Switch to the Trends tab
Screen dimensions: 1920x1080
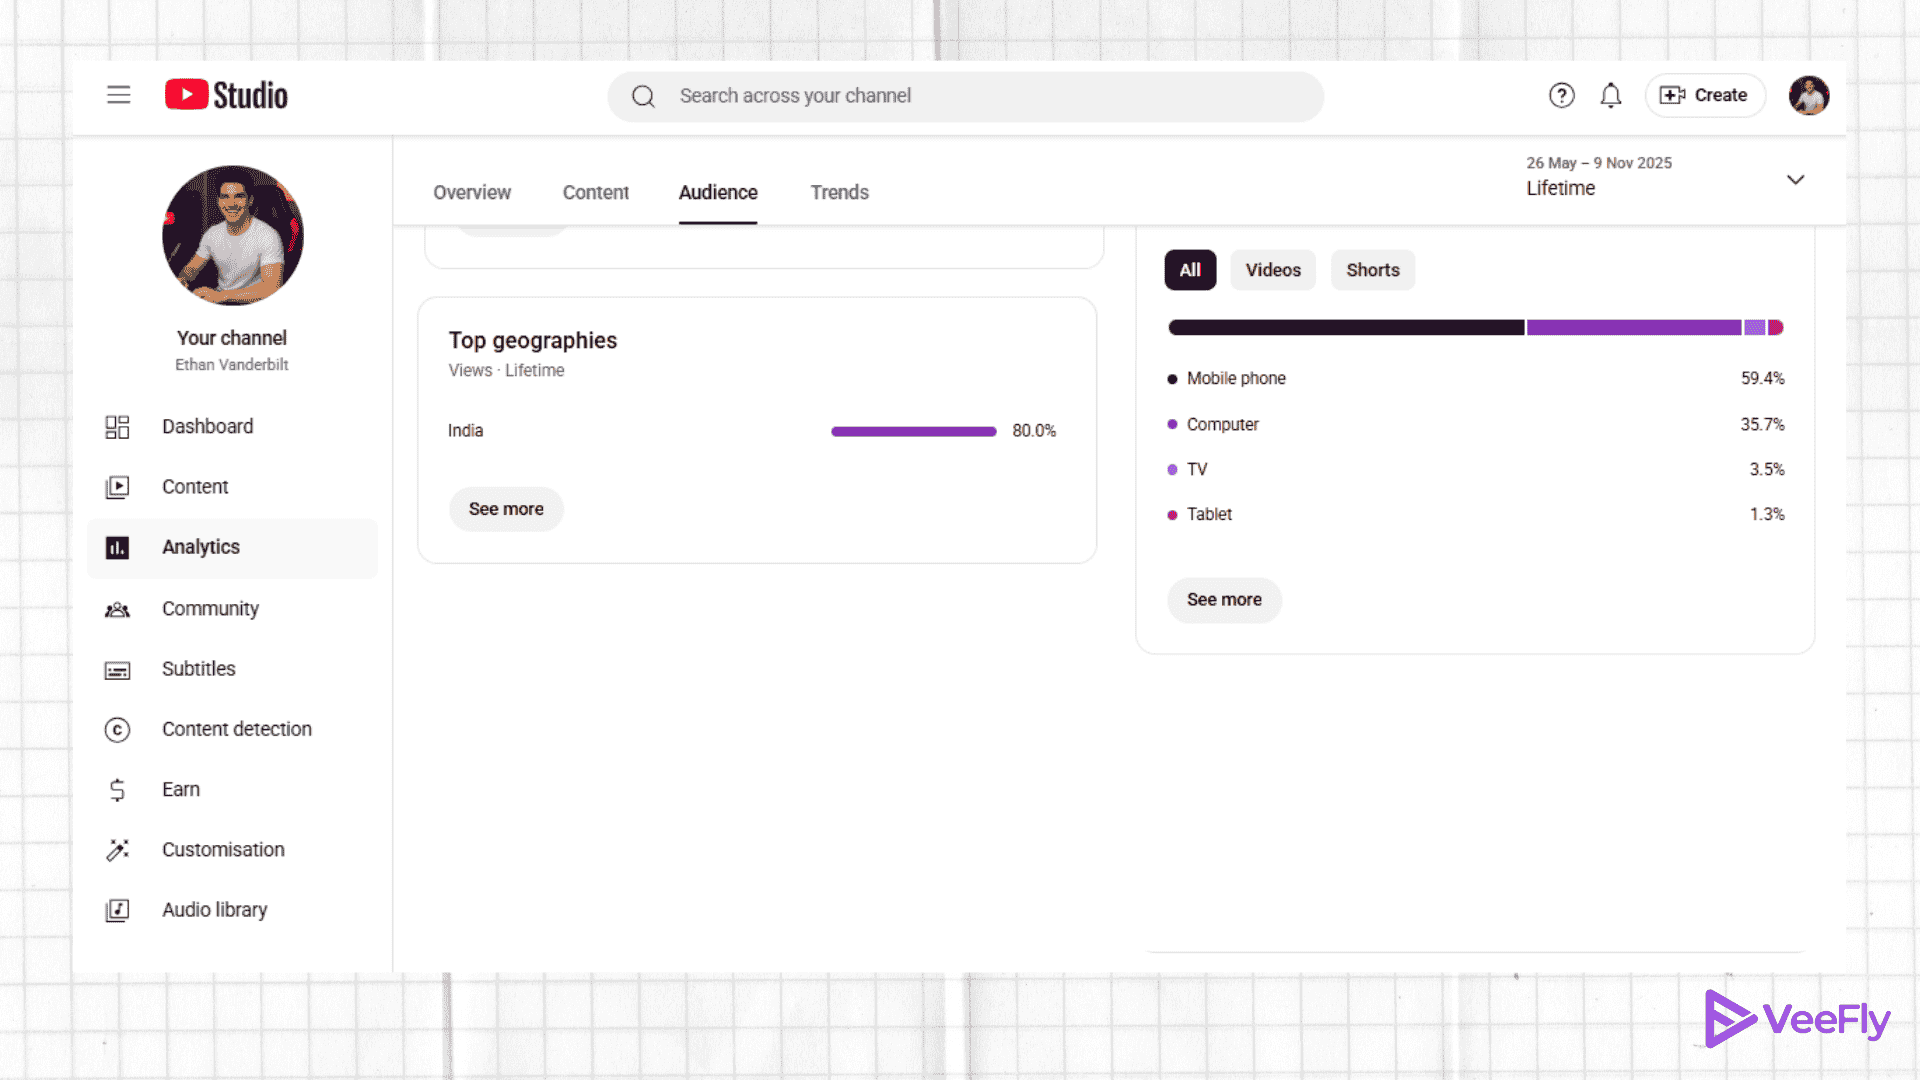click(x=839, y=192)
